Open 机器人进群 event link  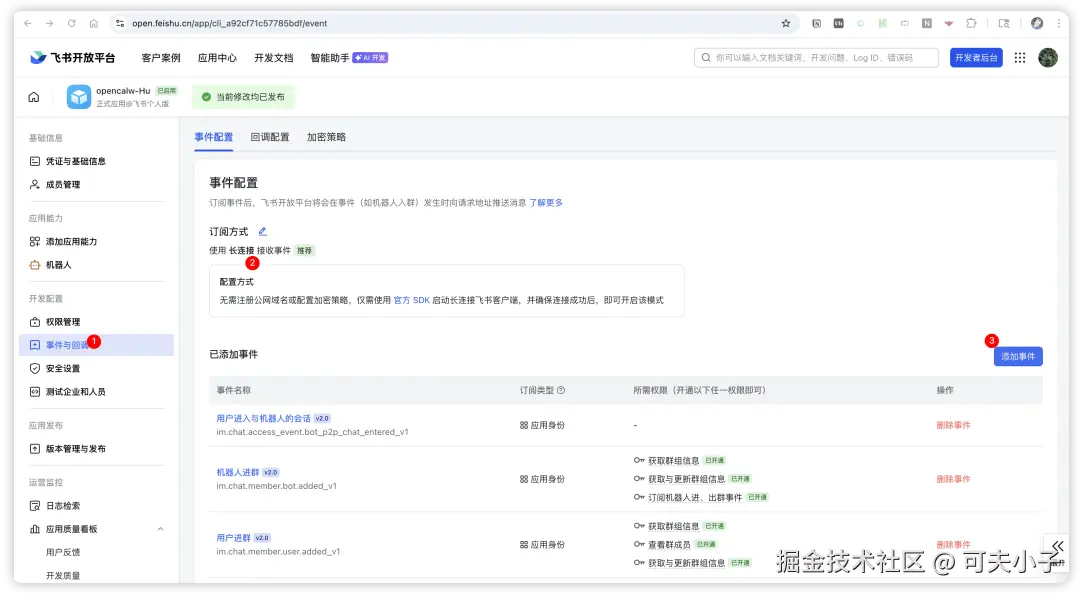(238, 472)
